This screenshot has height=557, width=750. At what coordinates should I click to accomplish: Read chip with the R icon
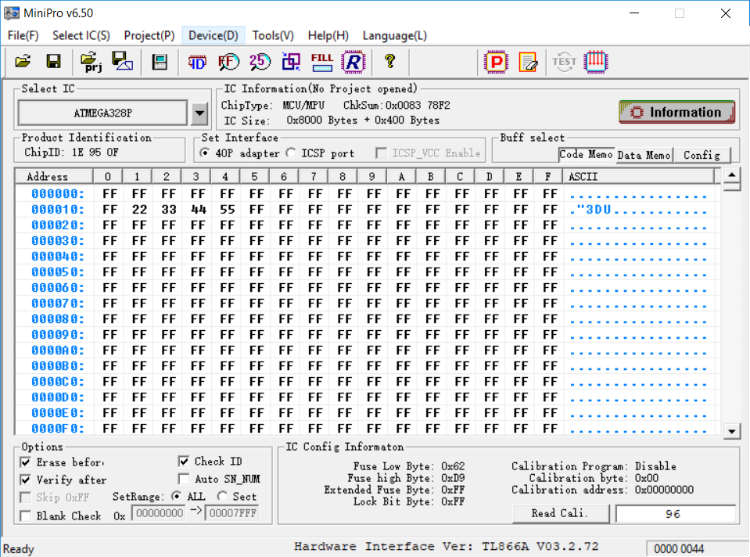(x=353, y=62)
